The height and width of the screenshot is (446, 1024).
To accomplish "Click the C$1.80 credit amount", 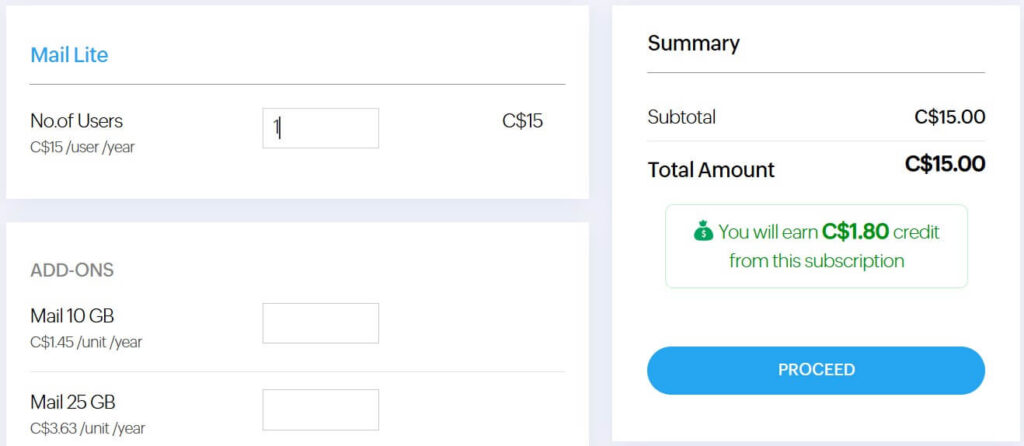I will (x=855, y=232).
